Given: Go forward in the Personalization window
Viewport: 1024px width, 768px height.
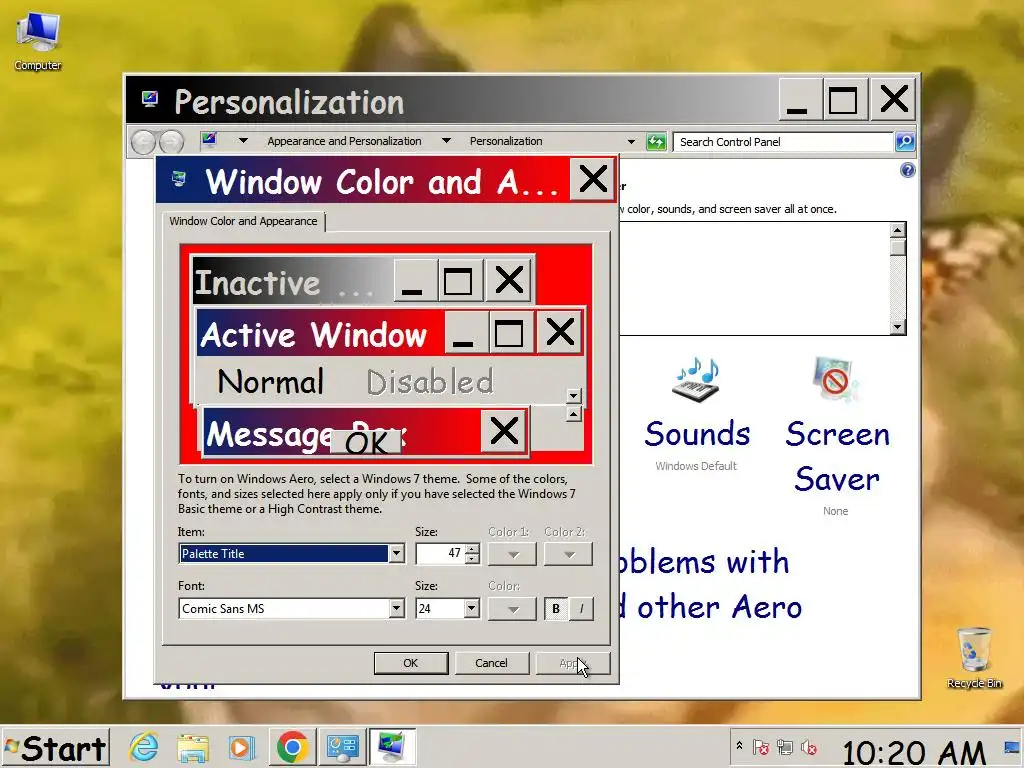Looking at the screenshot, I should pos(171,142).
